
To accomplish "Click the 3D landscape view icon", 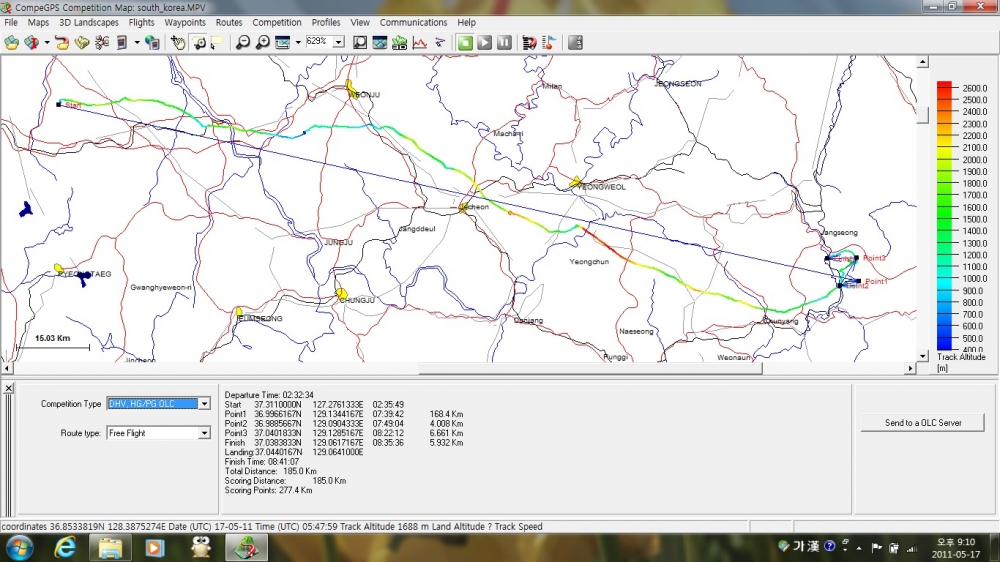I will coord(379,43).
